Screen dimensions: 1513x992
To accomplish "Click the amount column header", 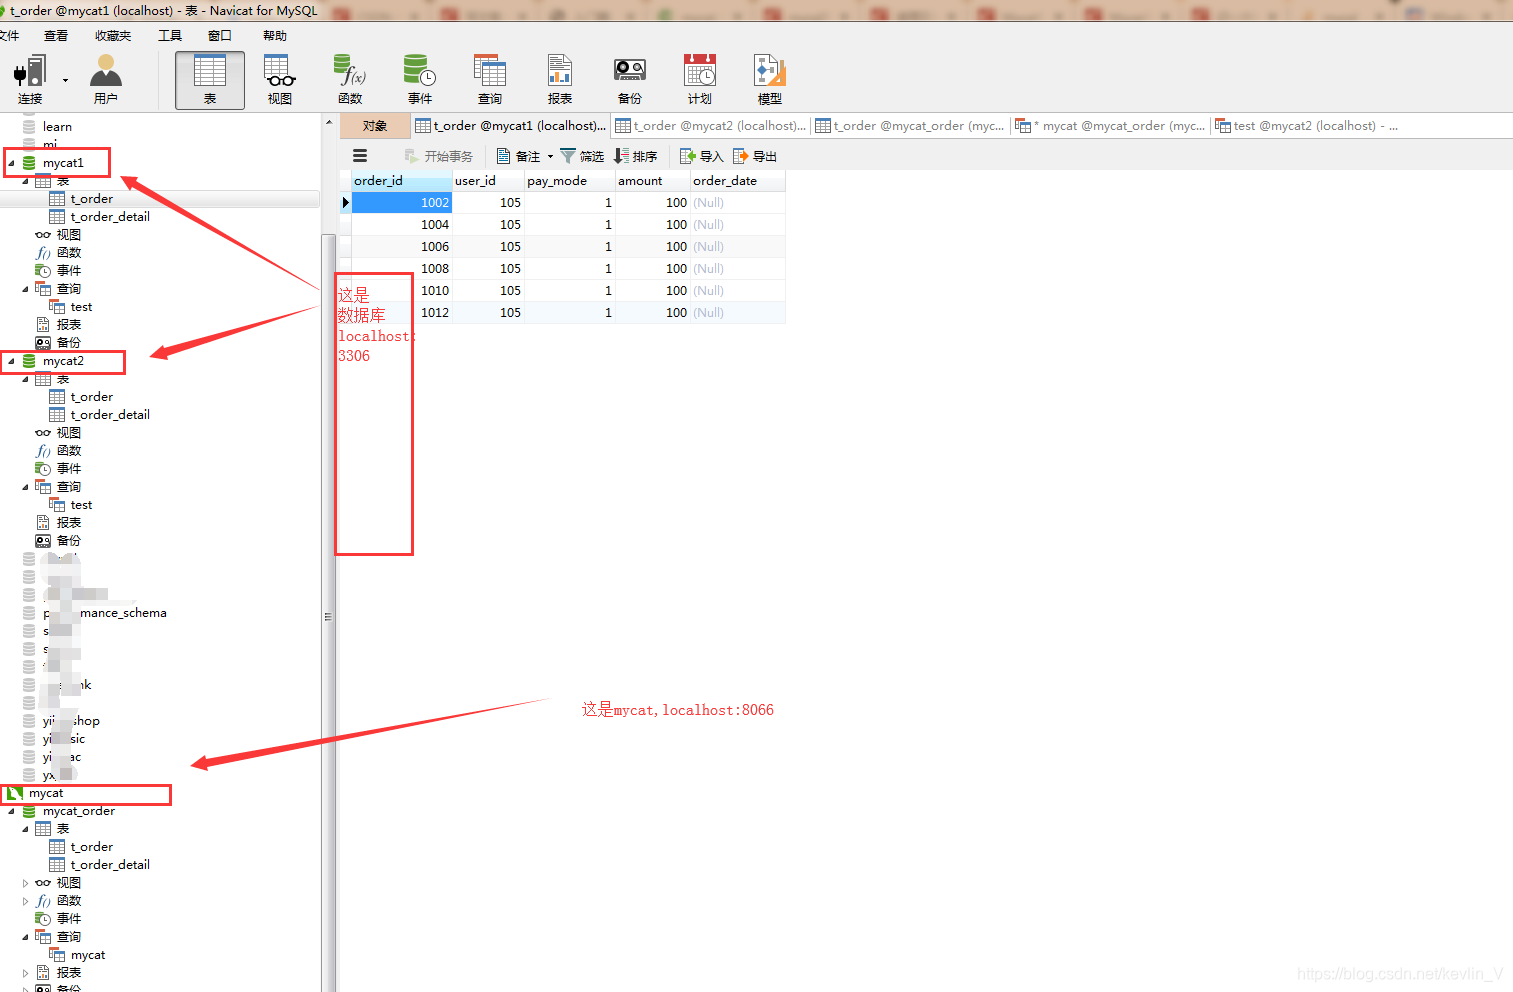I will 653,181.
